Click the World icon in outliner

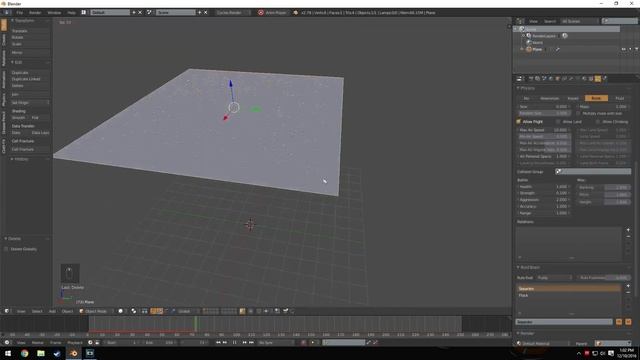[529, 42]
